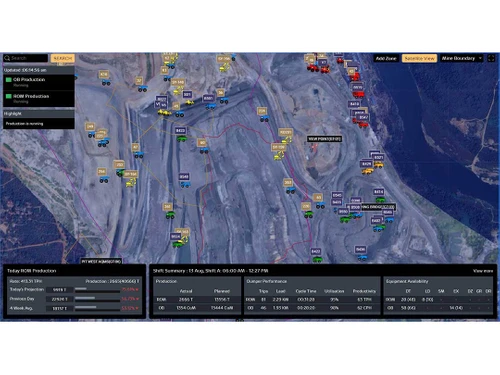Select the blue truck labeled 8549
Image resolution: width=500 pixels, height=375 pixels.
pos(185,184)
